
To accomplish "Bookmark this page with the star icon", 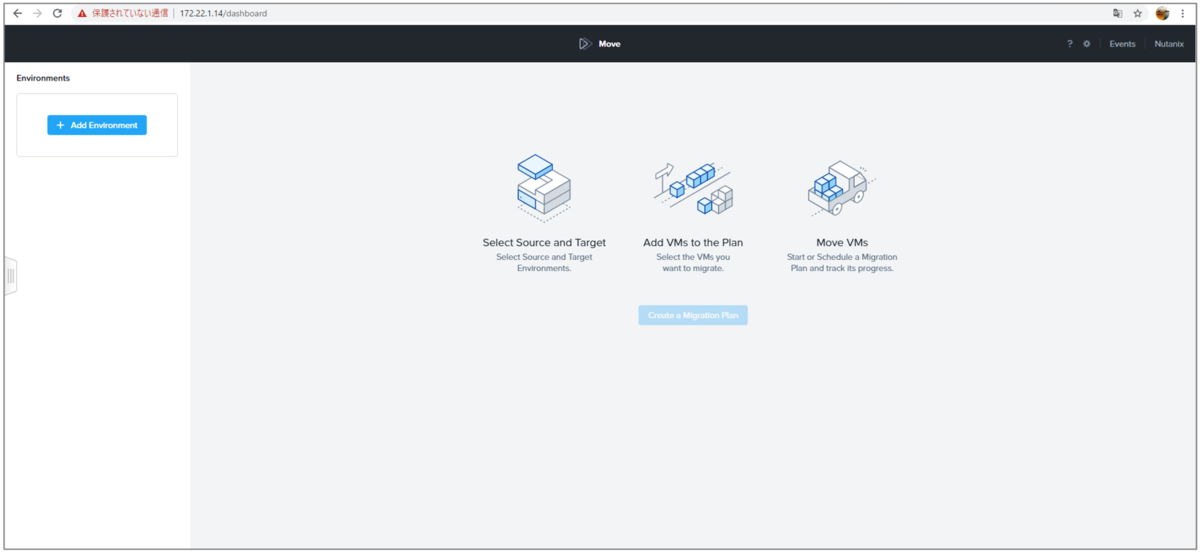I will 1138,14.
